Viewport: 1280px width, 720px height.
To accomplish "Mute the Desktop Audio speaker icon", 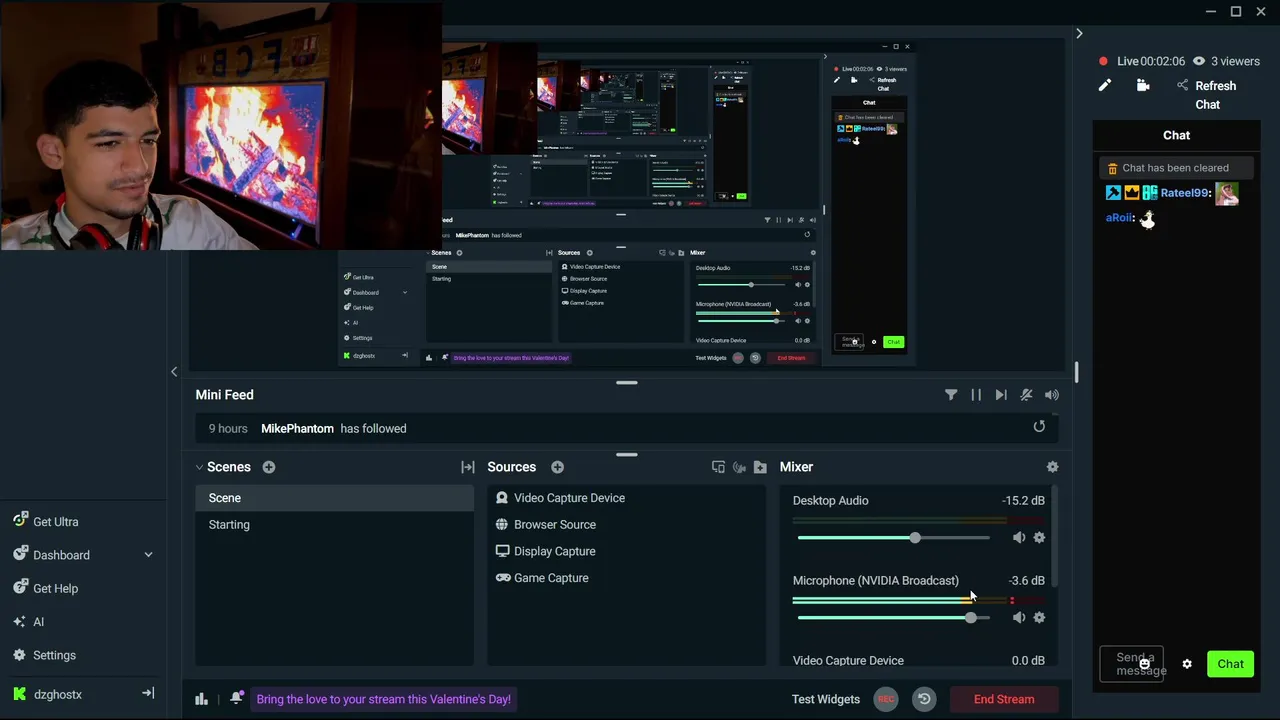I will click(1018, 538).
